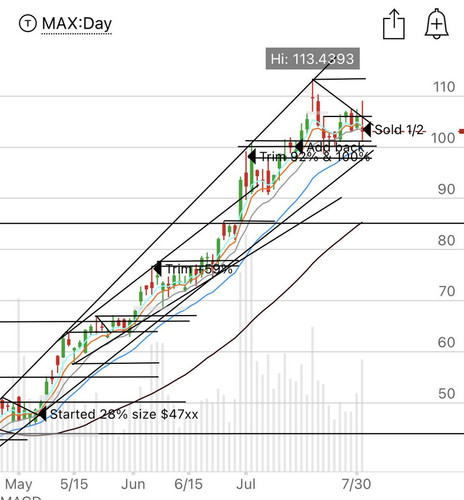
Task: Tap the 7/30 date axis label
Action: click(x=356, y=484)
